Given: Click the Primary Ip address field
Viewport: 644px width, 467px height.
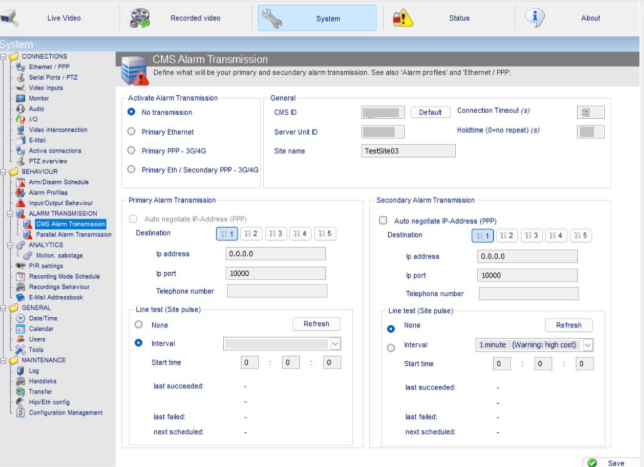Looking at the screenshot, I should (276, 254).
